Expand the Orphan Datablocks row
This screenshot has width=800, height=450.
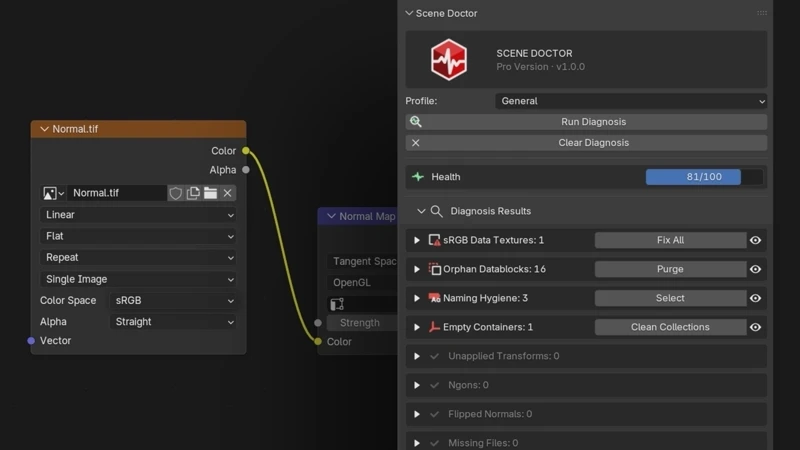[417, 269]
